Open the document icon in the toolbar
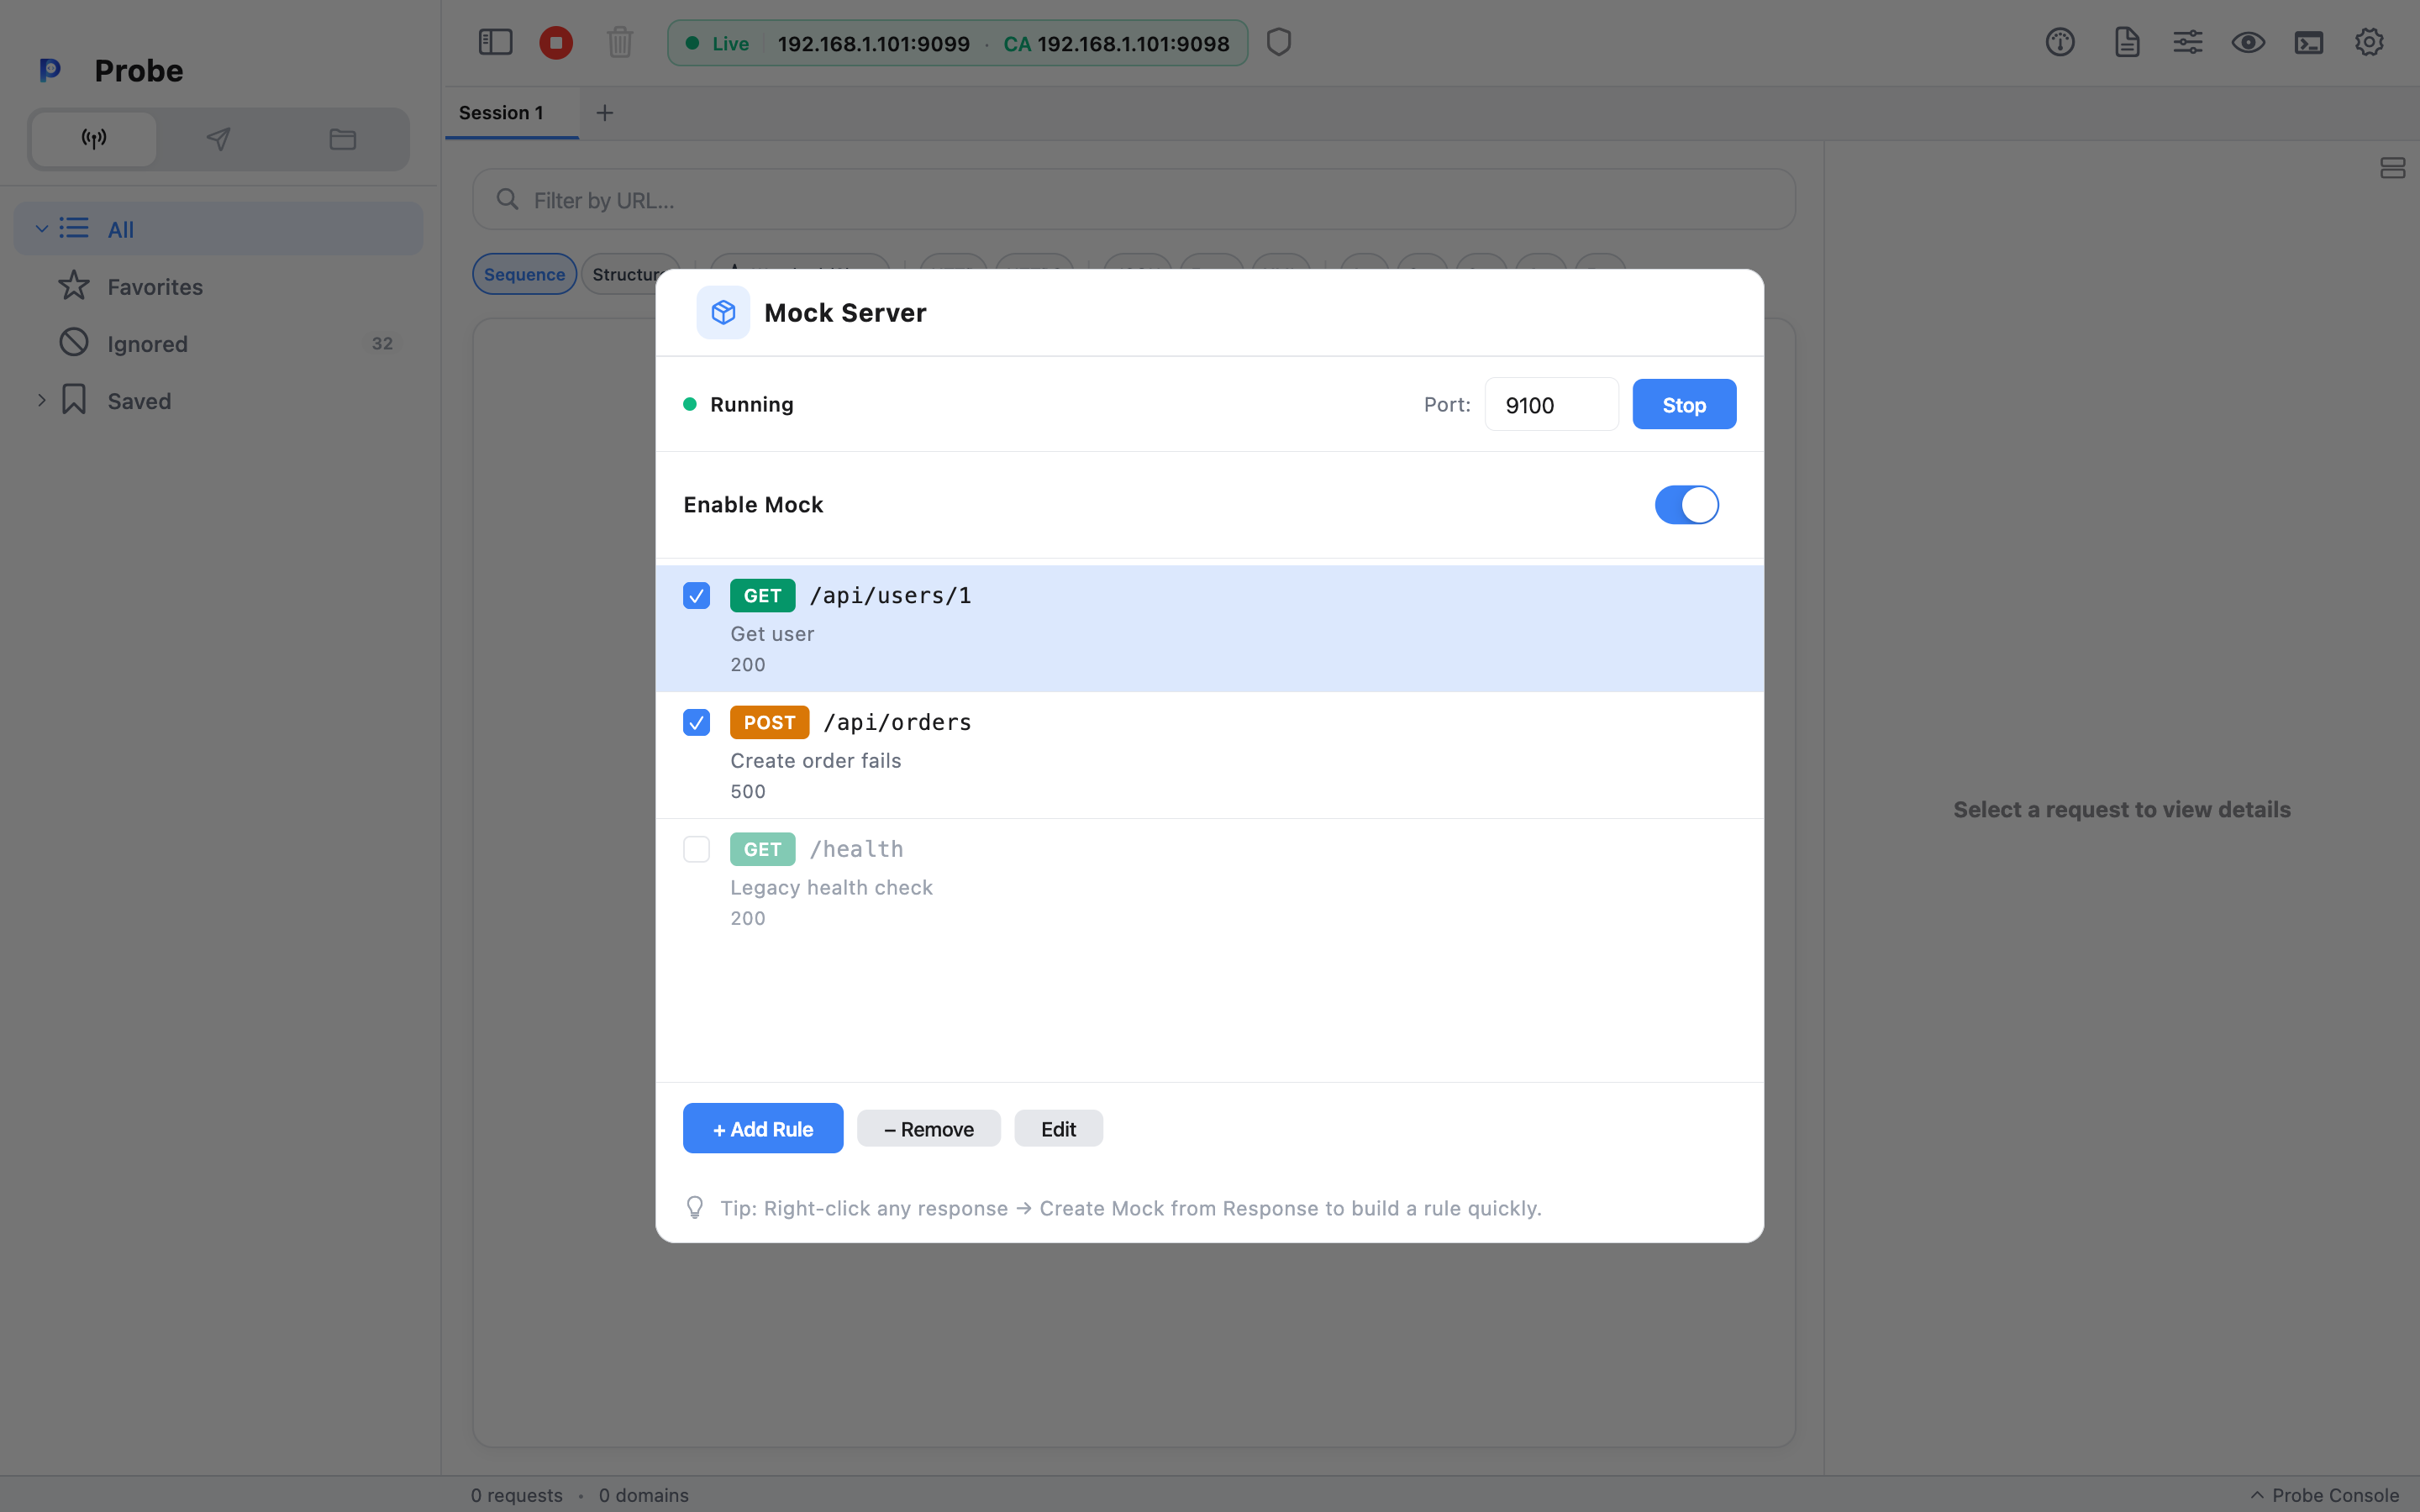The image size is (2420, 1512). click(2127, 42)
